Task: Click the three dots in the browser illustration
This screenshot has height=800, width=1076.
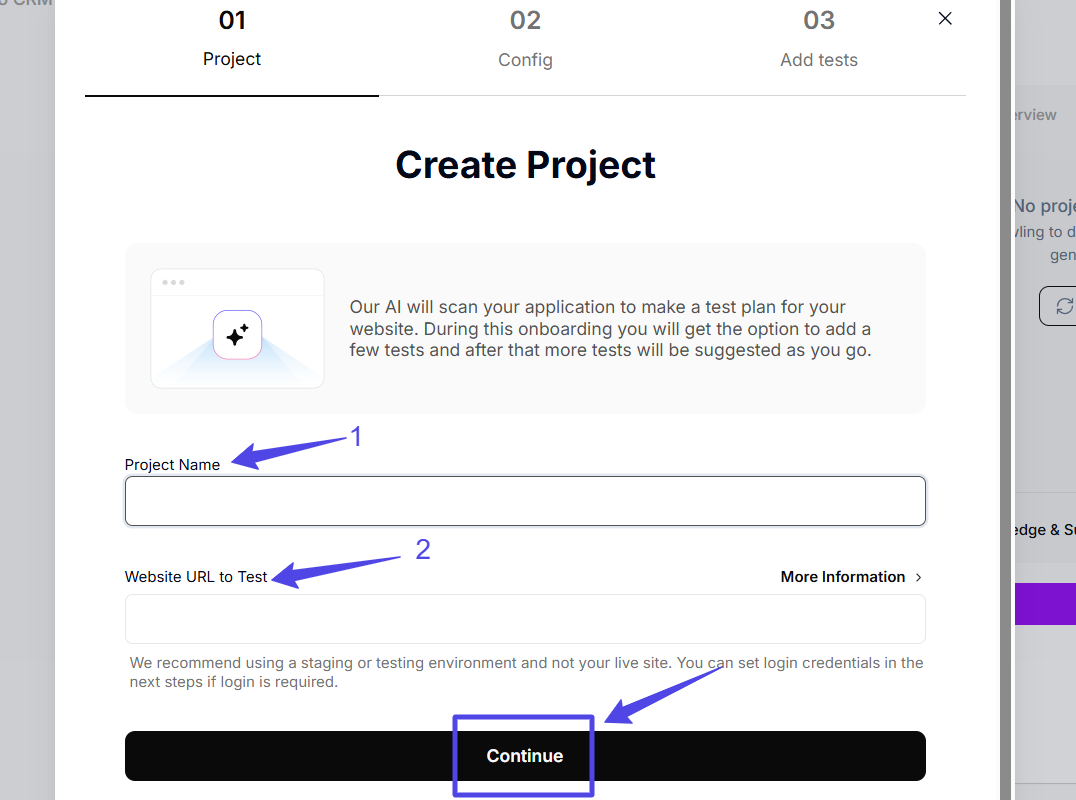Action: click(x=173, y=282)
